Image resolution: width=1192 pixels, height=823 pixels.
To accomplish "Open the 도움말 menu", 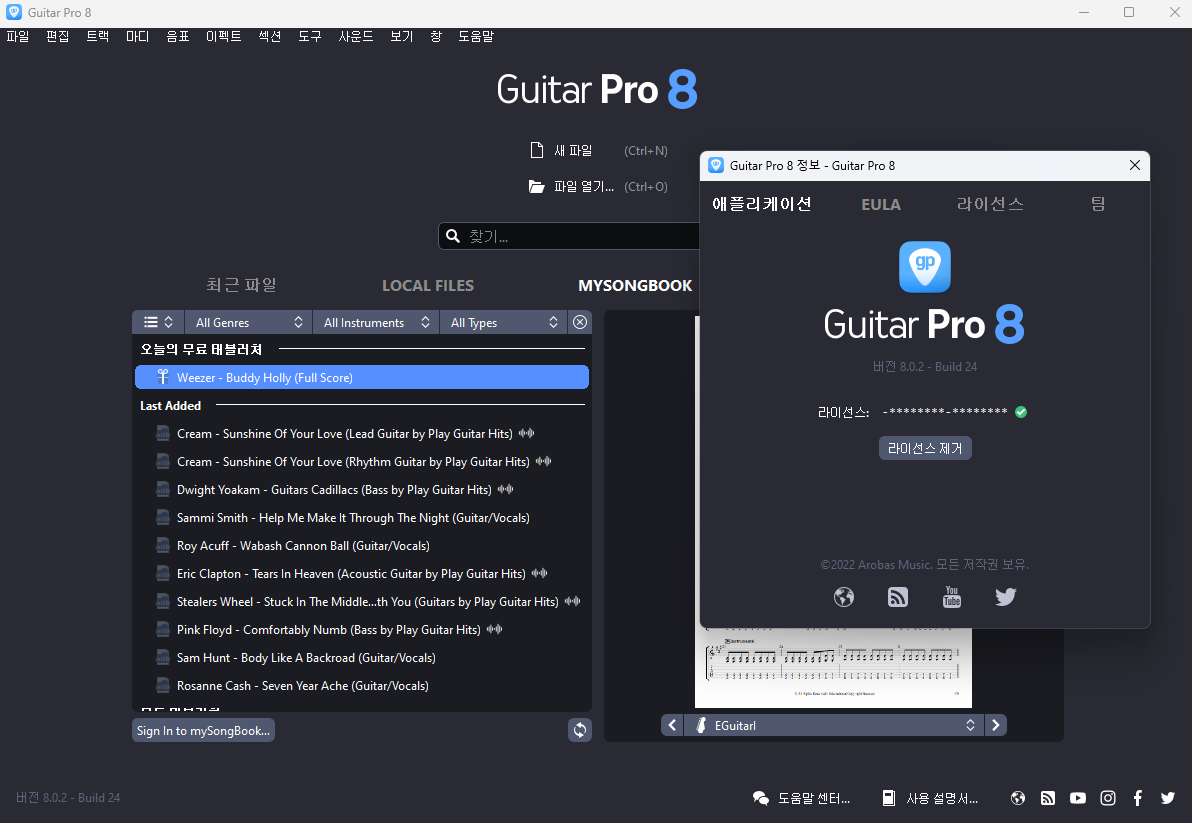I will pos(476,36).
